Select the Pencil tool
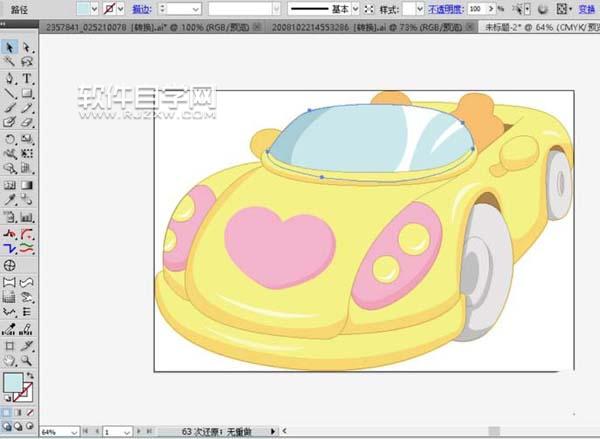This screenshot has height=439, width=600. [27, 108]
